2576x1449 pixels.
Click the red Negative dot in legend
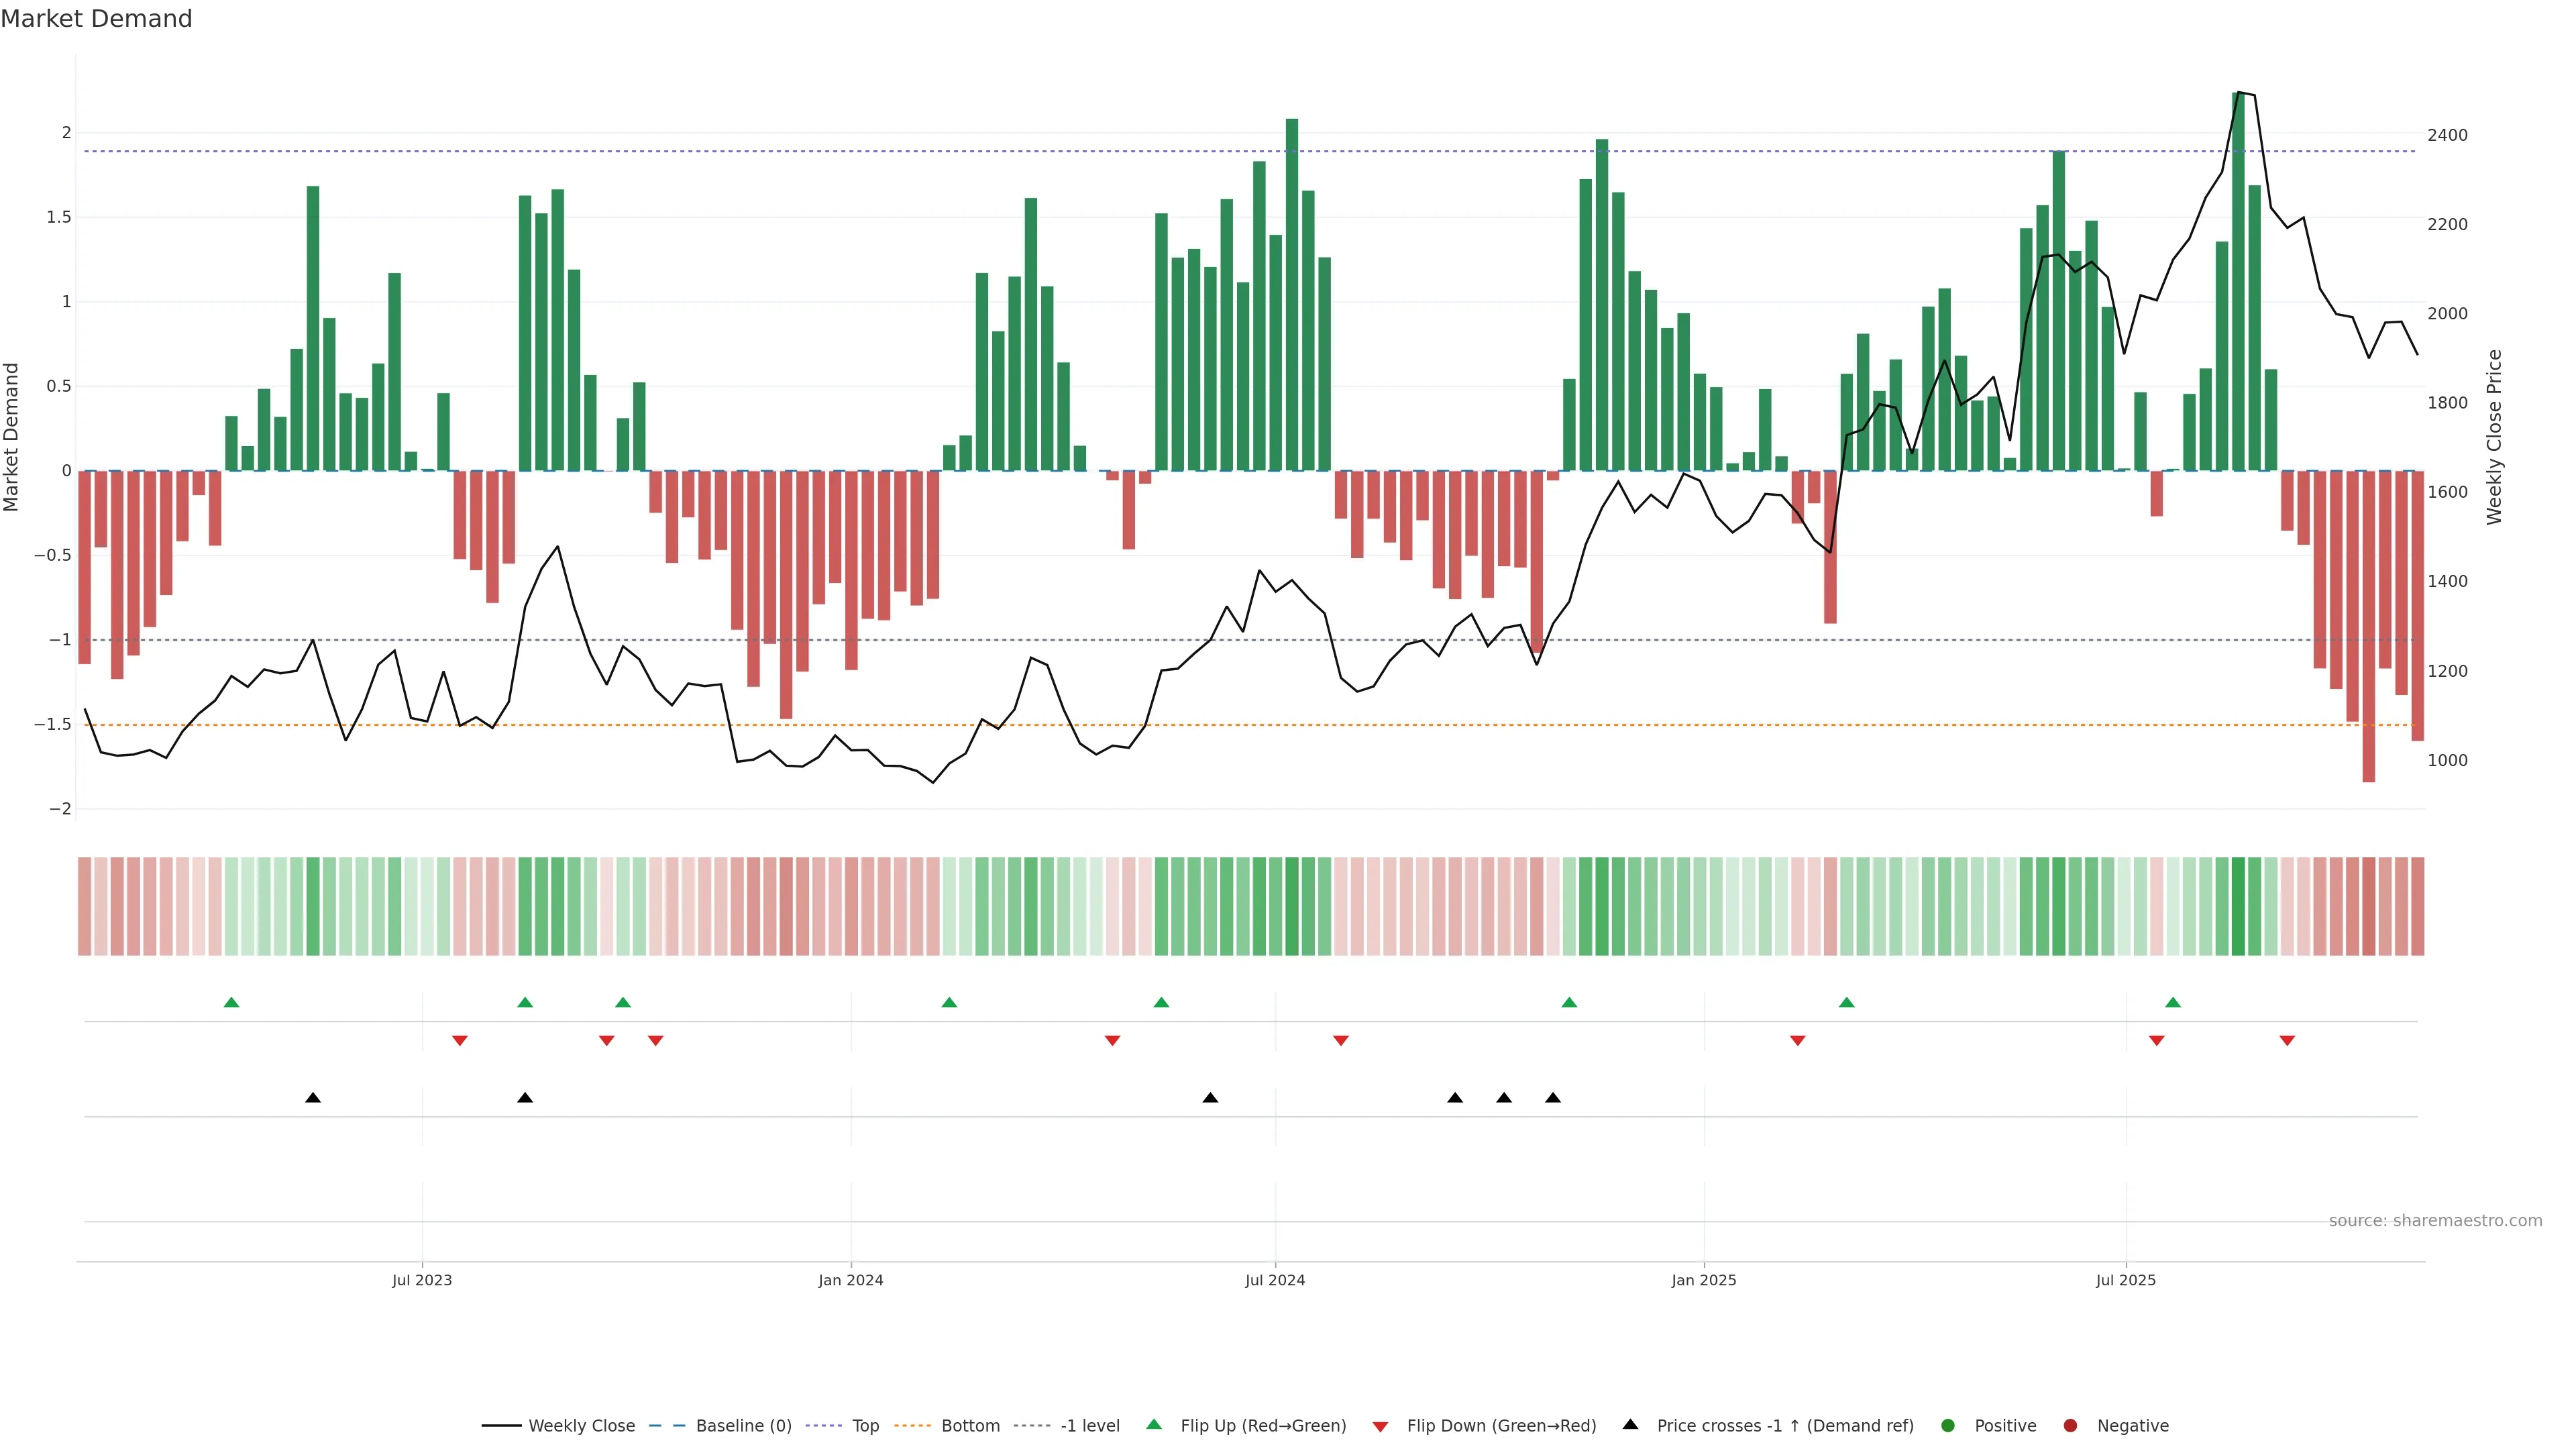coord(2070,1425)
